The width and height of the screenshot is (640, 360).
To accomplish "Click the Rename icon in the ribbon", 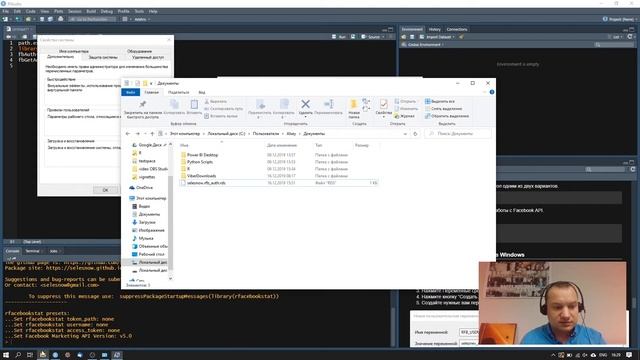I will (329, 104).
